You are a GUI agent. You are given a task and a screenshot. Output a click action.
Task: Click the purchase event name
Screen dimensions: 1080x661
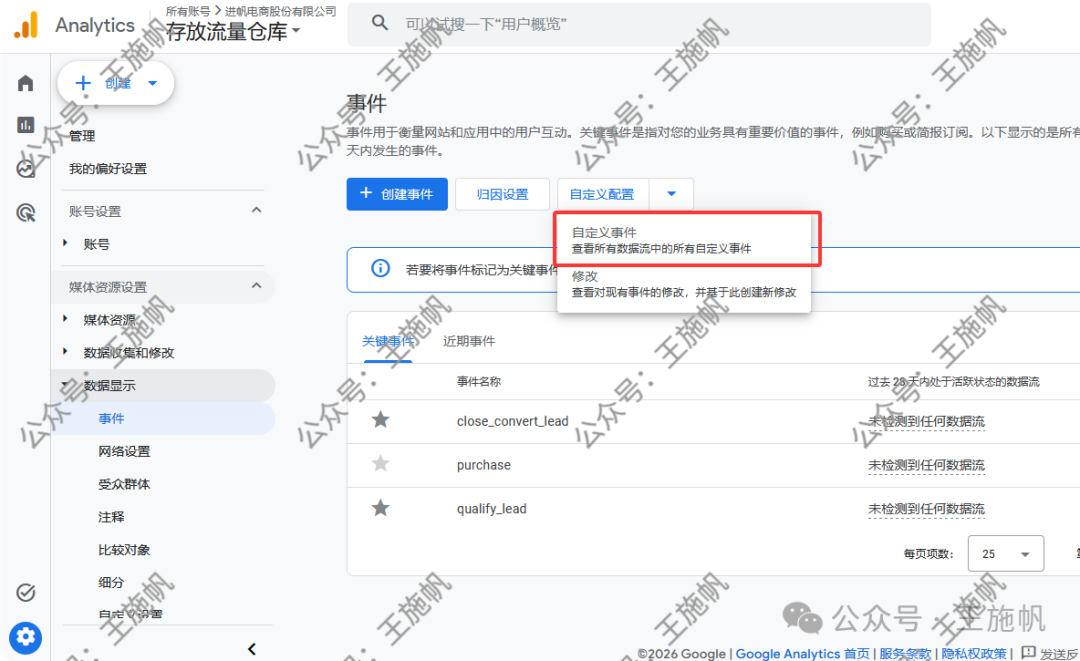(484, 465)
